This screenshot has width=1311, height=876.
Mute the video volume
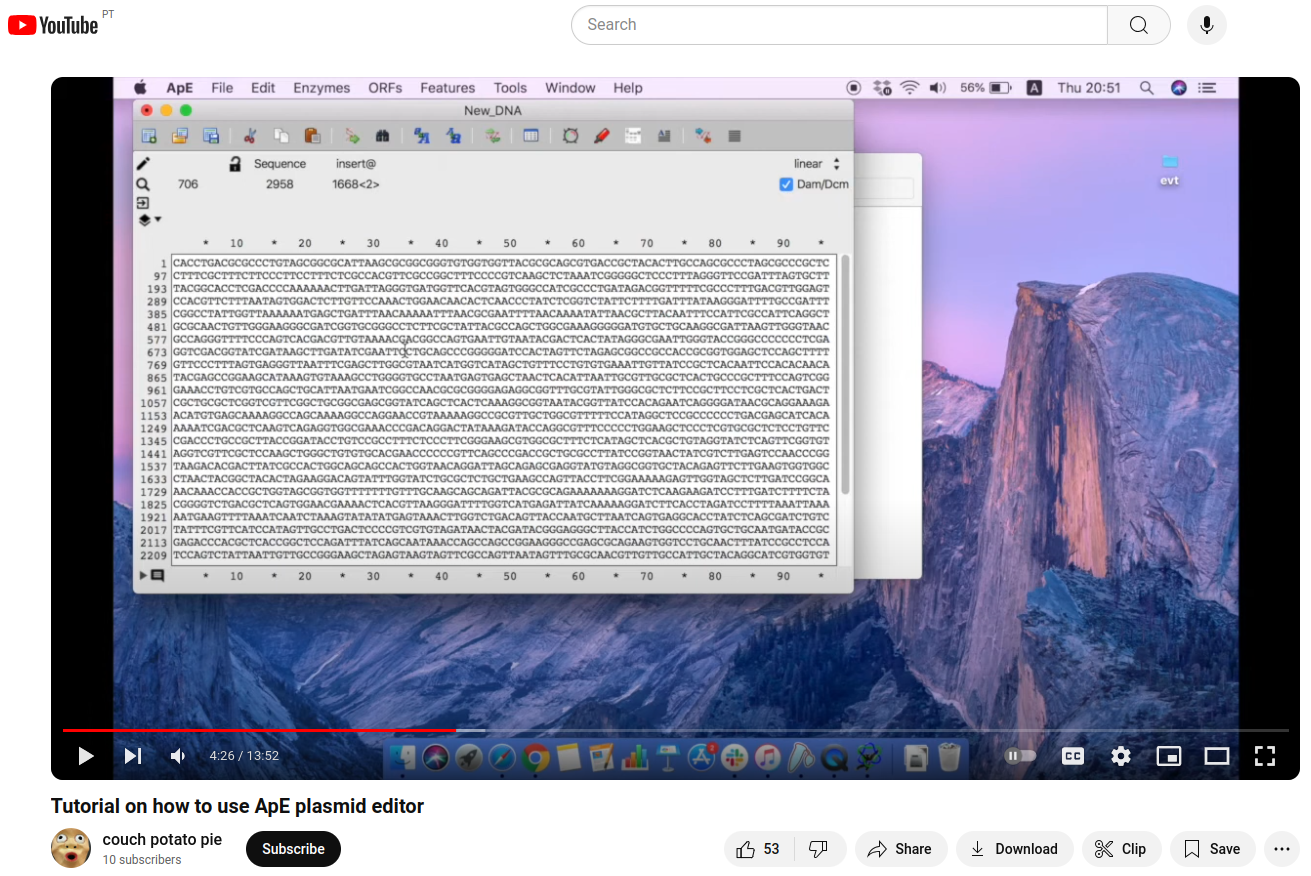coord(179,756)
